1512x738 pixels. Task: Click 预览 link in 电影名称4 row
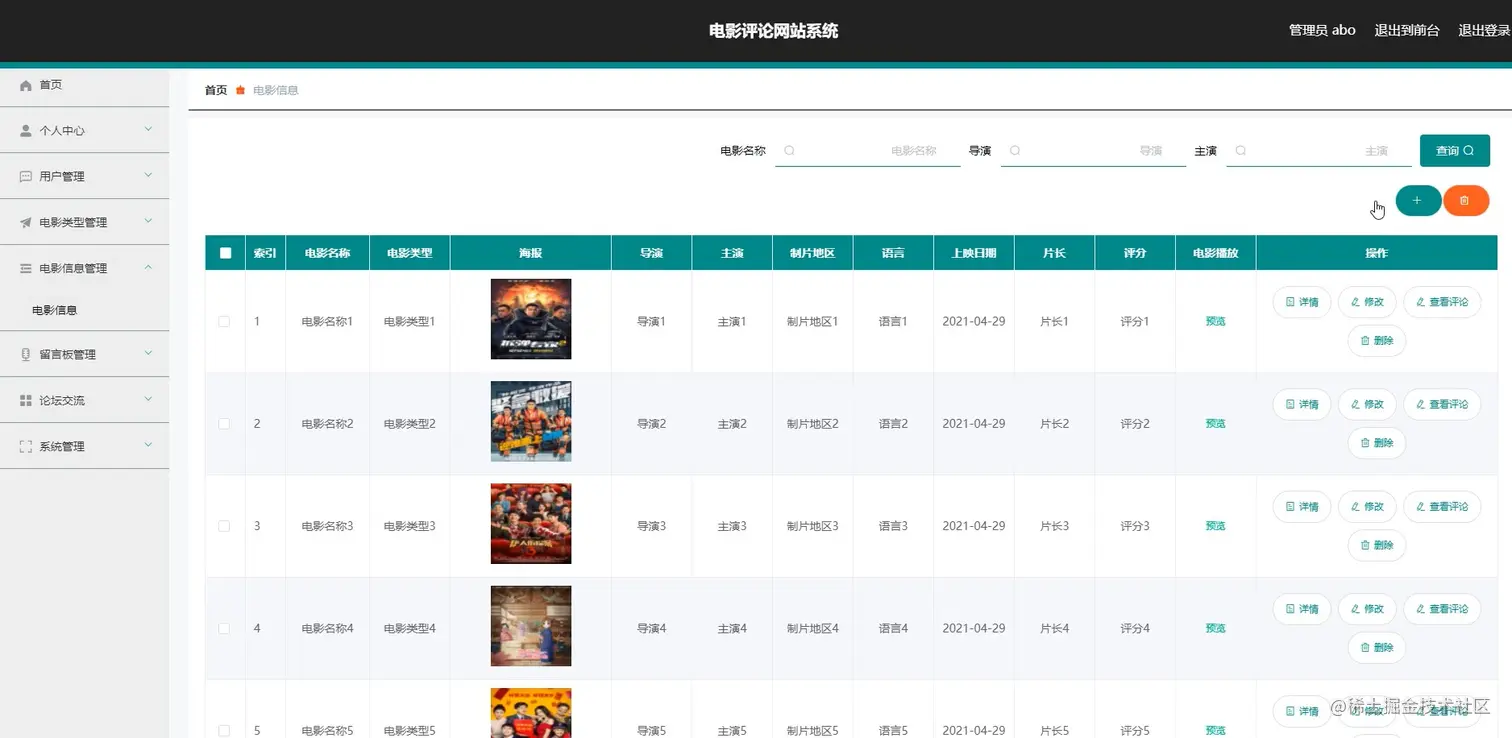[1216, 628]
